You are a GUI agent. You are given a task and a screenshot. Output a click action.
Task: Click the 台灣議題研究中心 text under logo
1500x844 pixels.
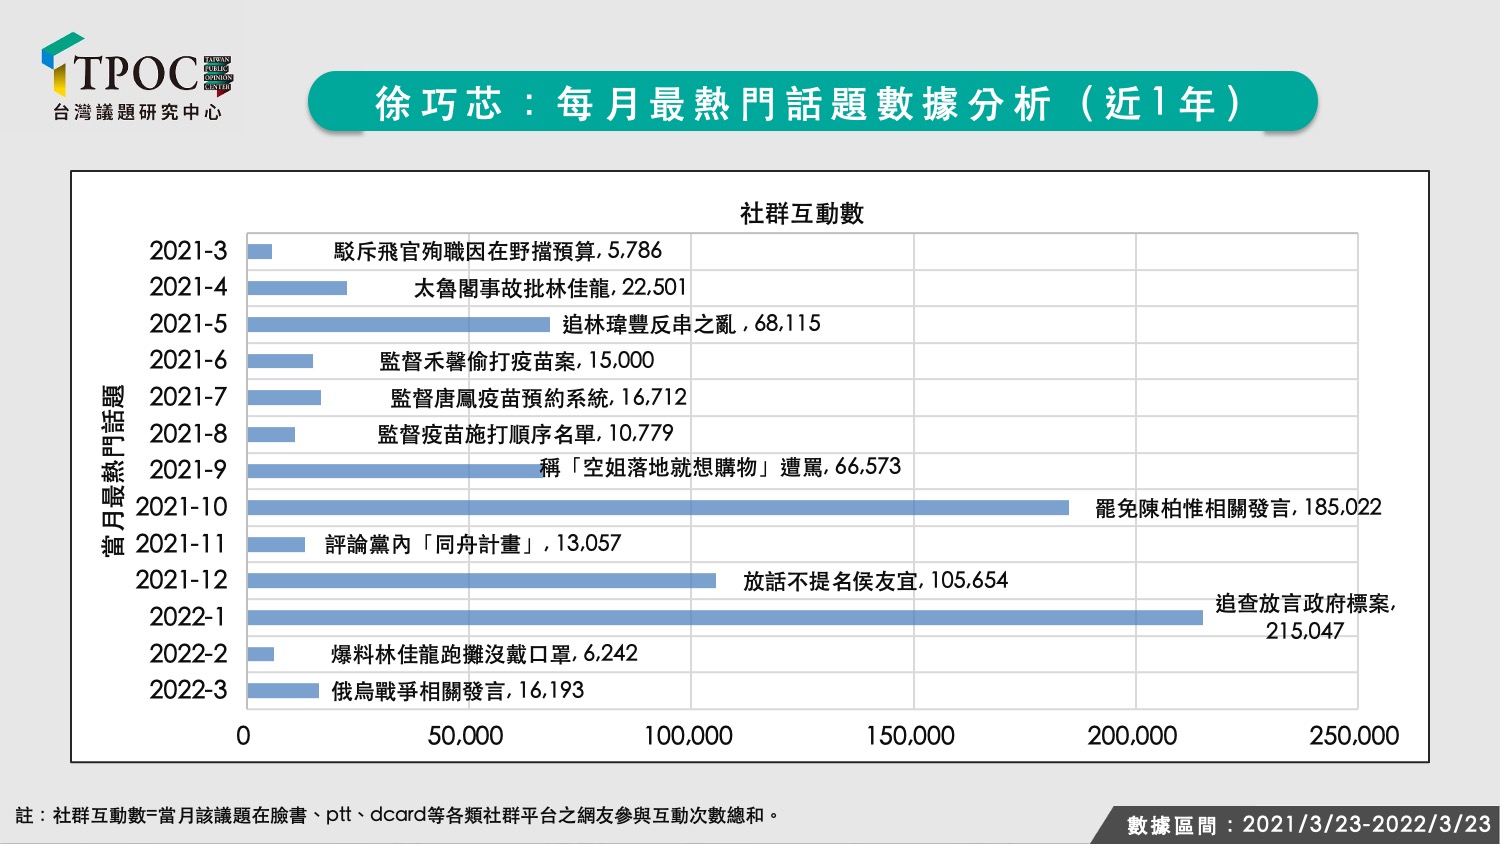[137, 112]
